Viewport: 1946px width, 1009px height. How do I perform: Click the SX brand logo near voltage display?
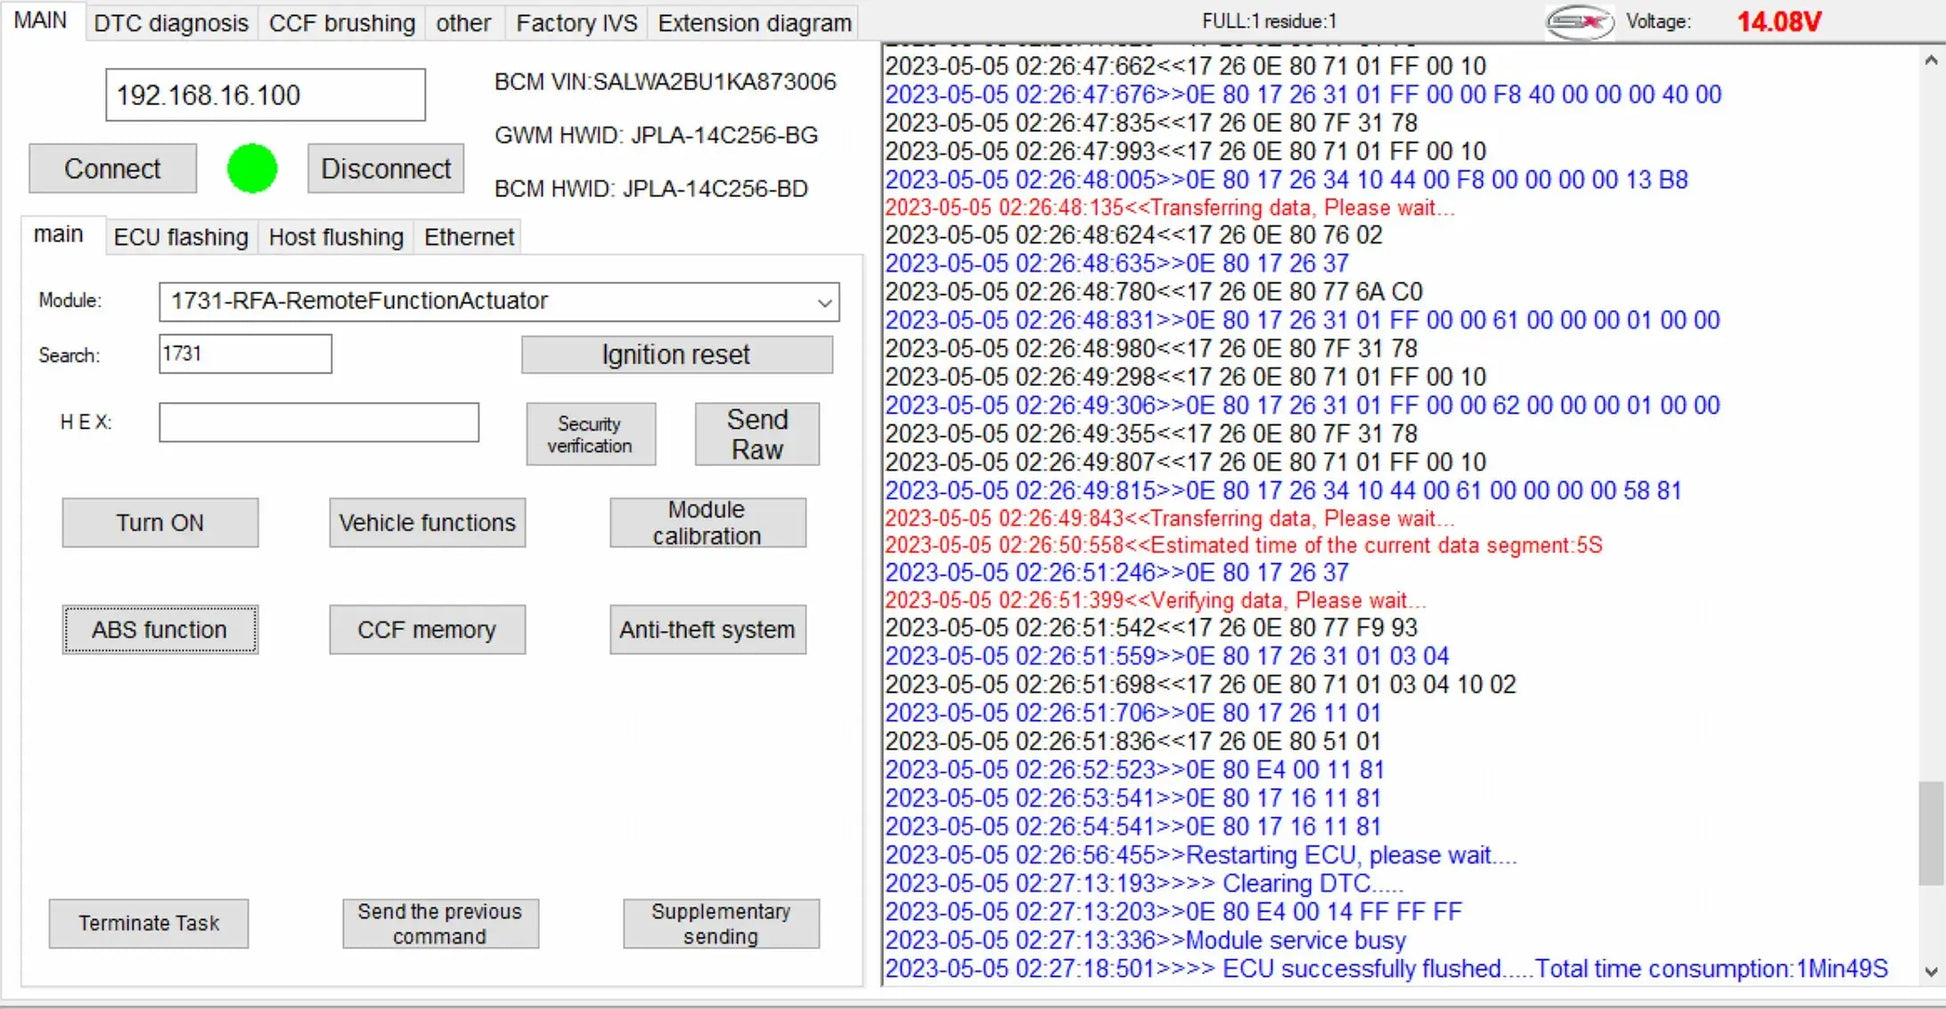tap(1578, 21)
